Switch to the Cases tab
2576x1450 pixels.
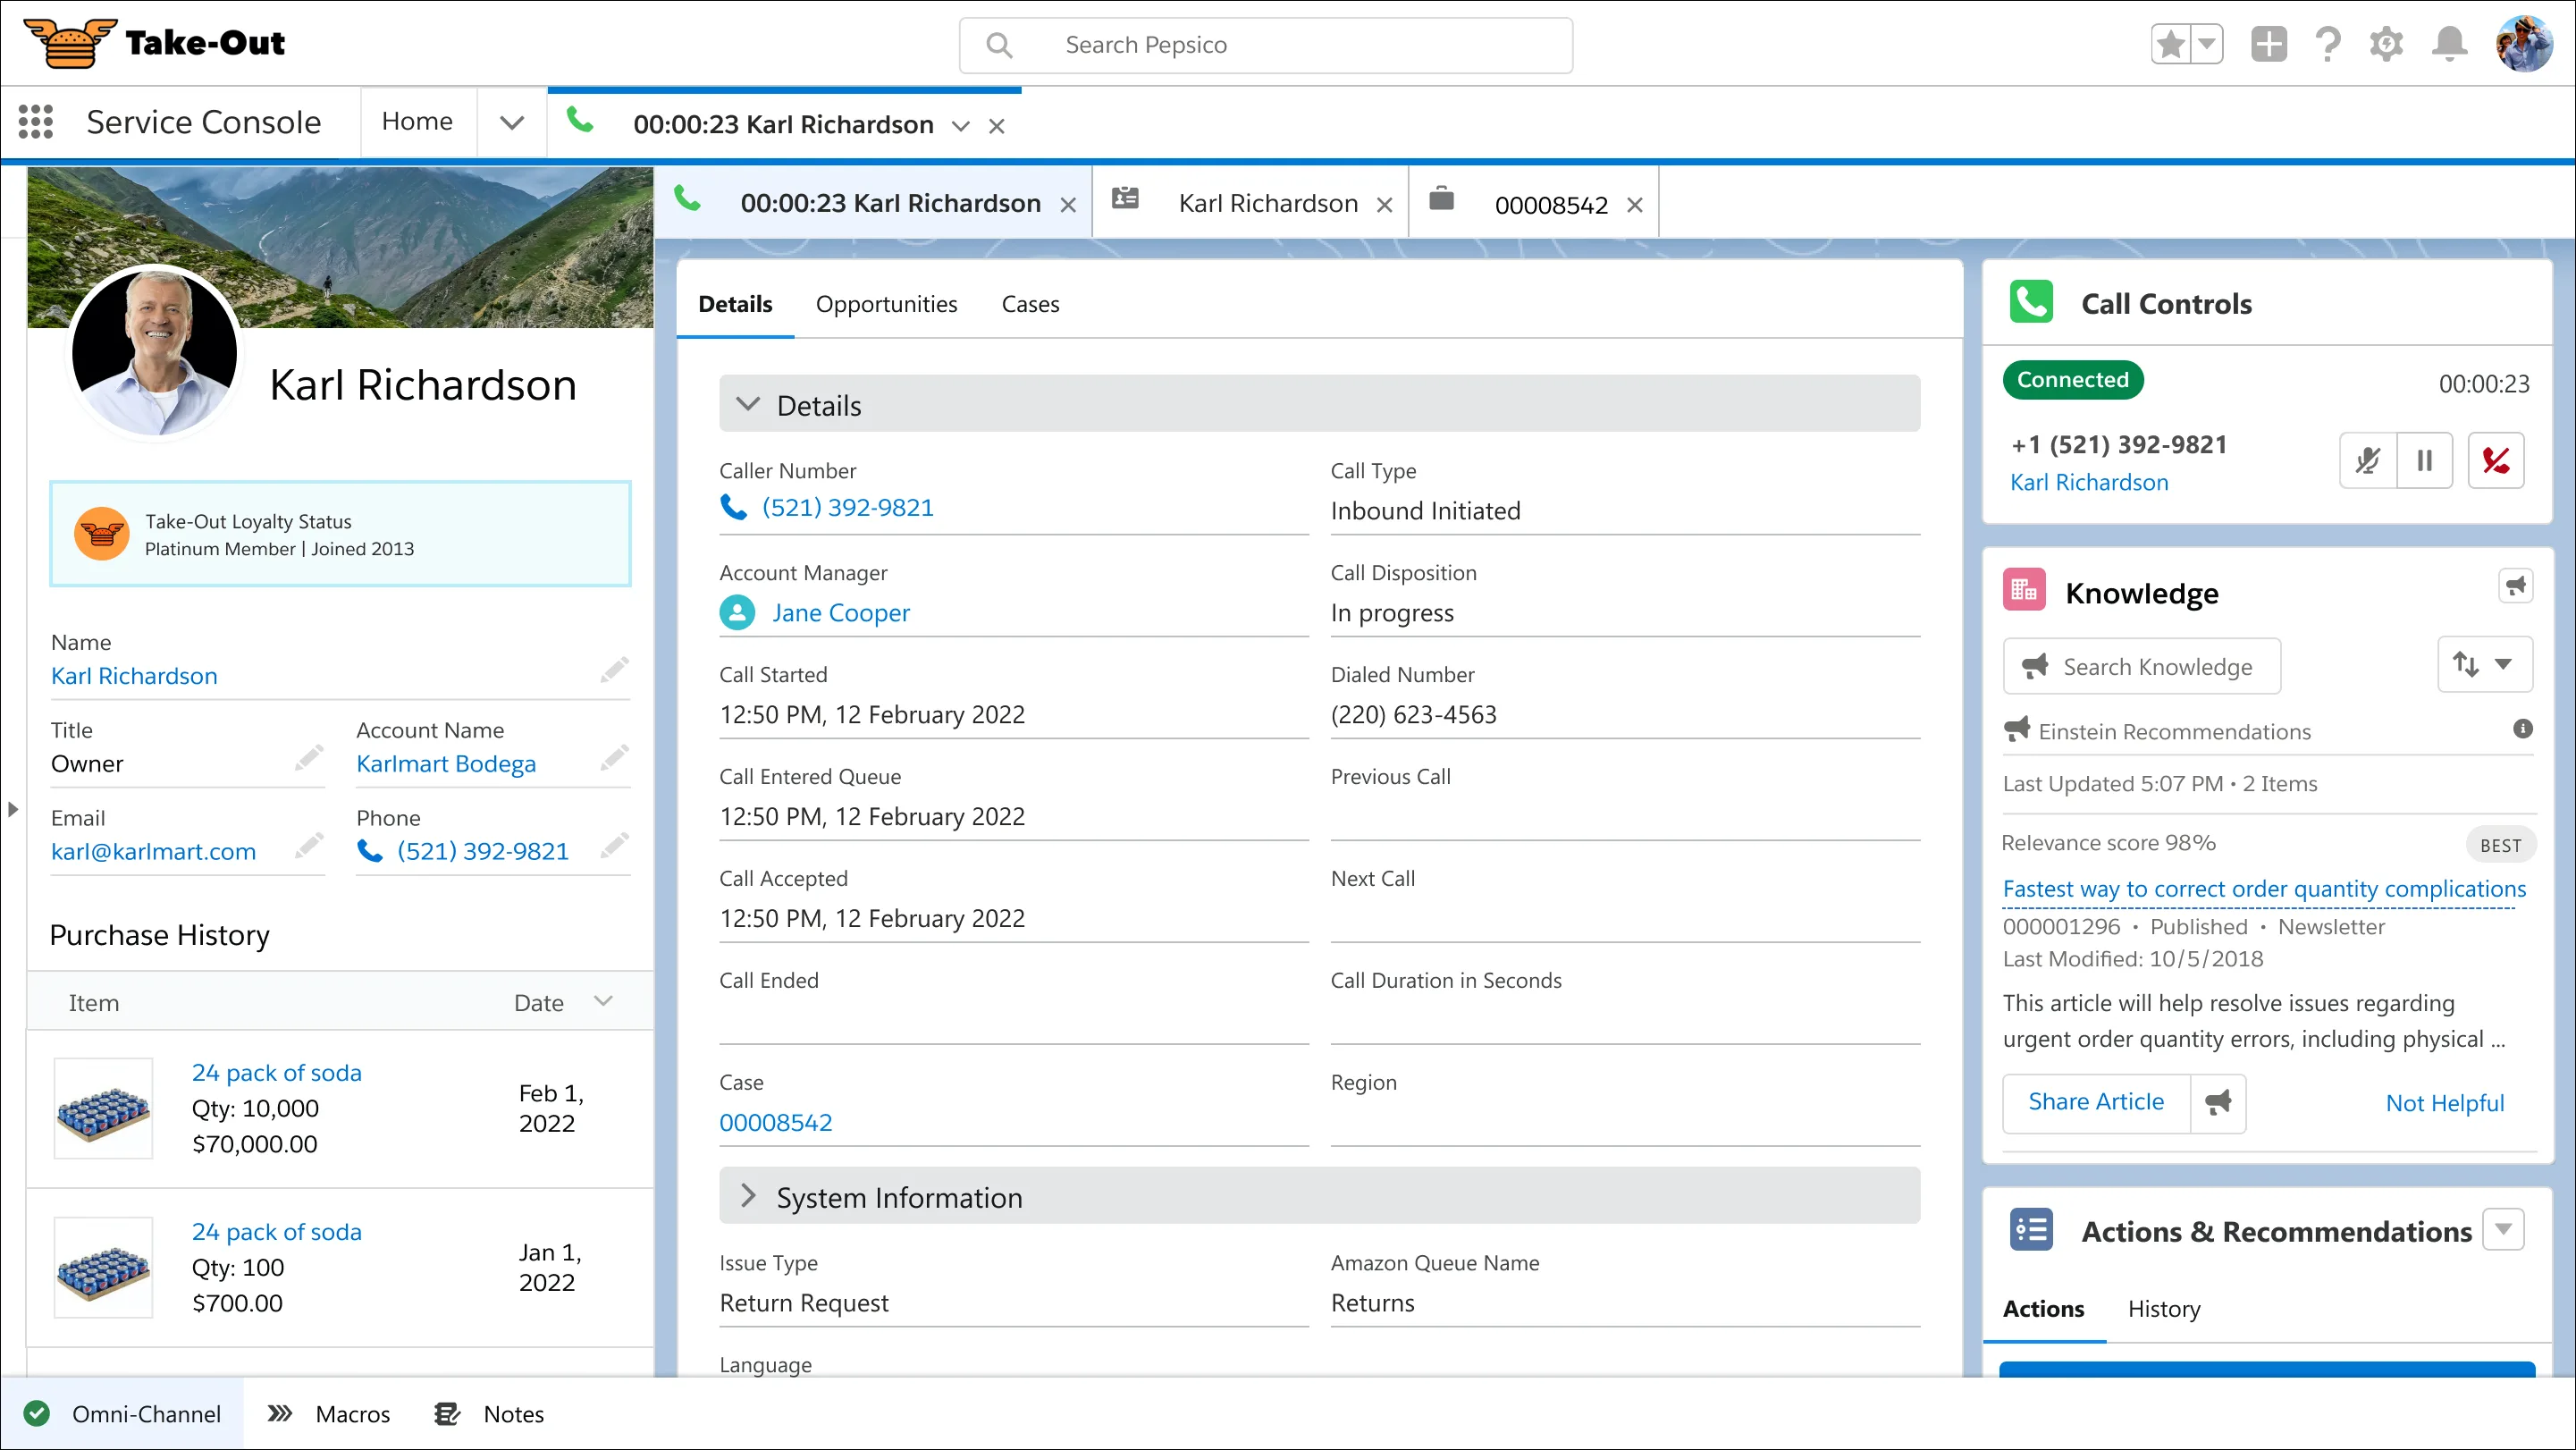point(1030,303)
